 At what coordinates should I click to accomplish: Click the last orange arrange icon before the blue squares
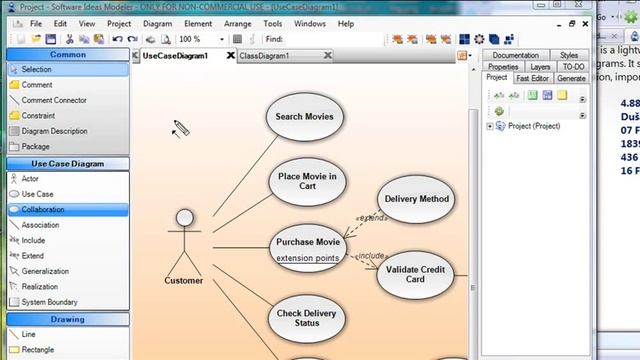point(446,39)
